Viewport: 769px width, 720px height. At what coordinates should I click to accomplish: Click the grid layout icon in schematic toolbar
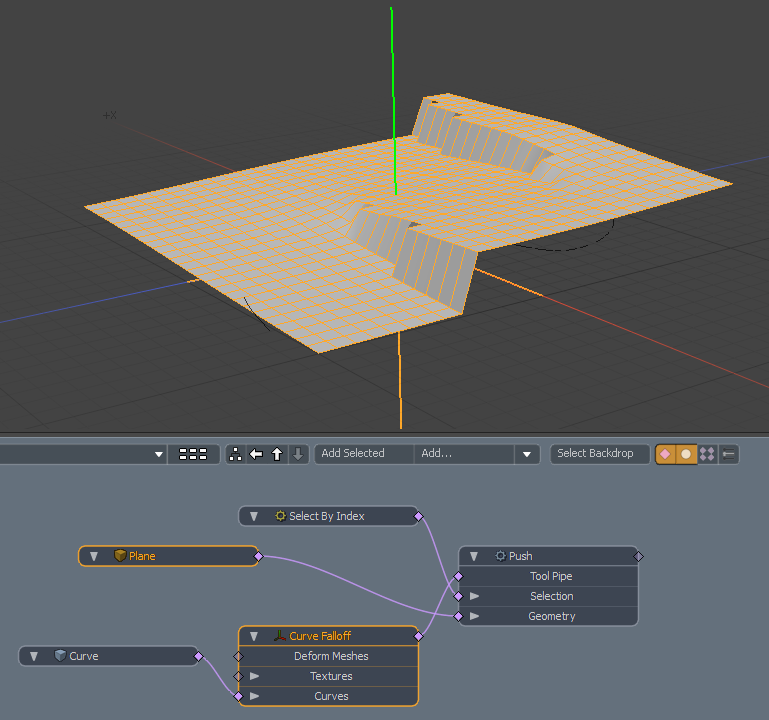tap(193, 454)
